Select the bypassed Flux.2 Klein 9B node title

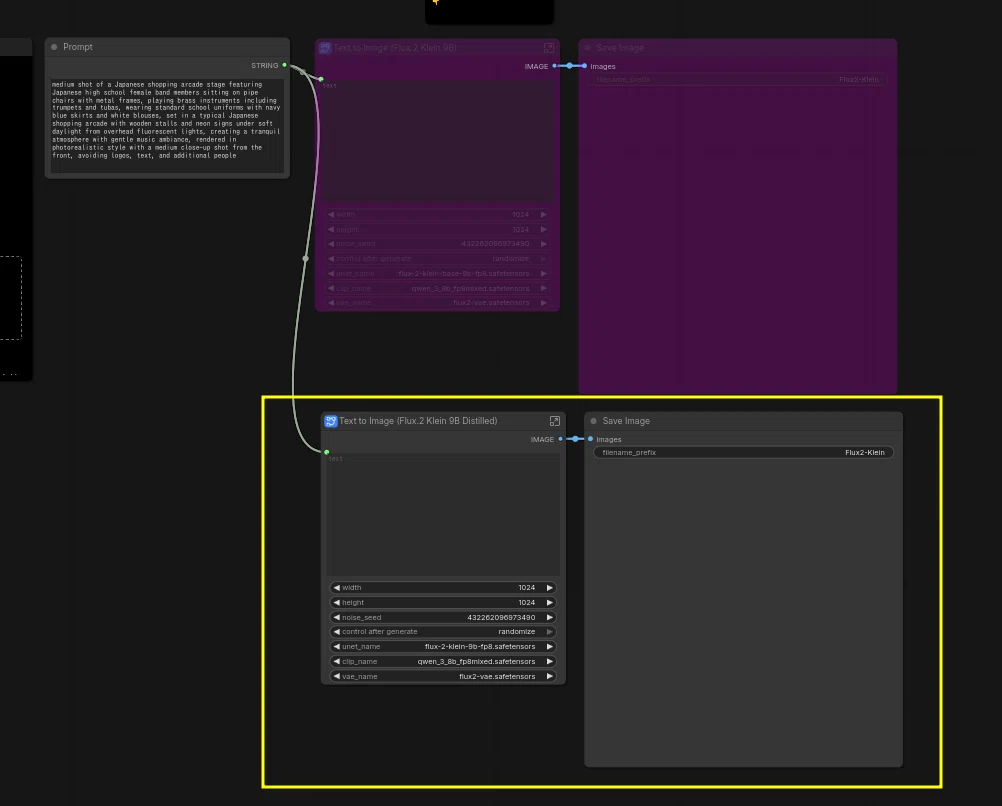click(395, 48)
